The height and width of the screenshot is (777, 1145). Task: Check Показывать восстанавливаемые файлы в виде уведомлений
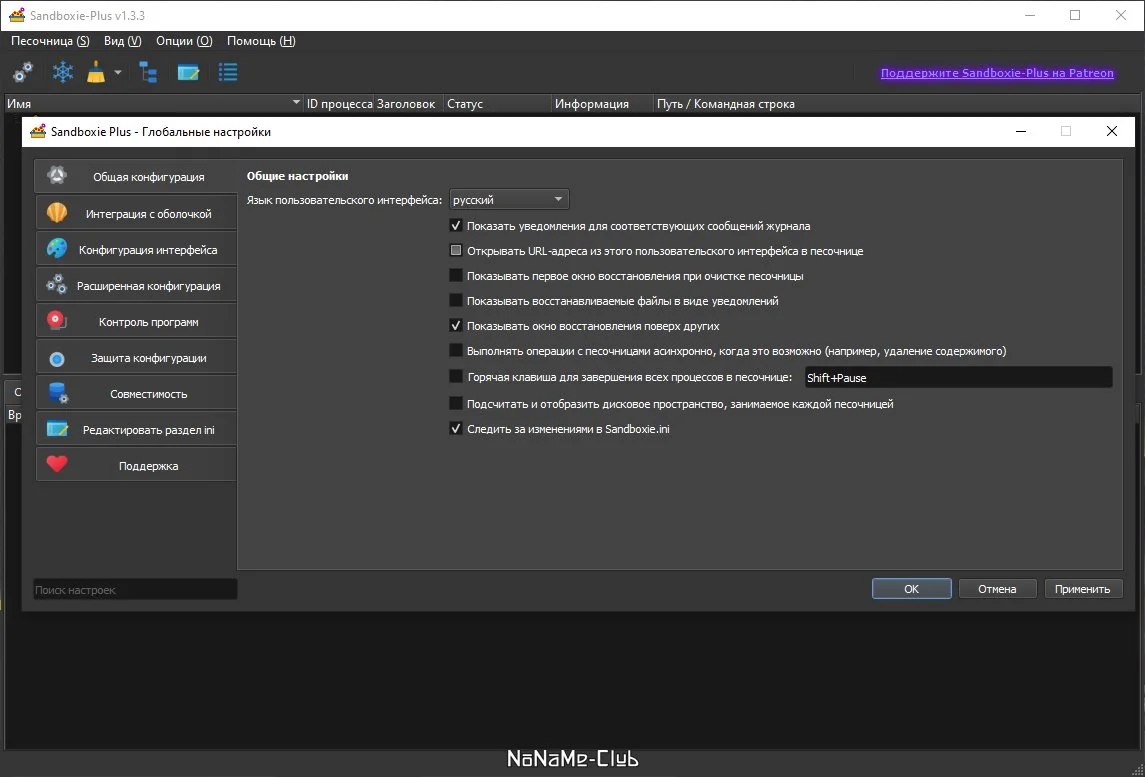(x=456, y=300)
